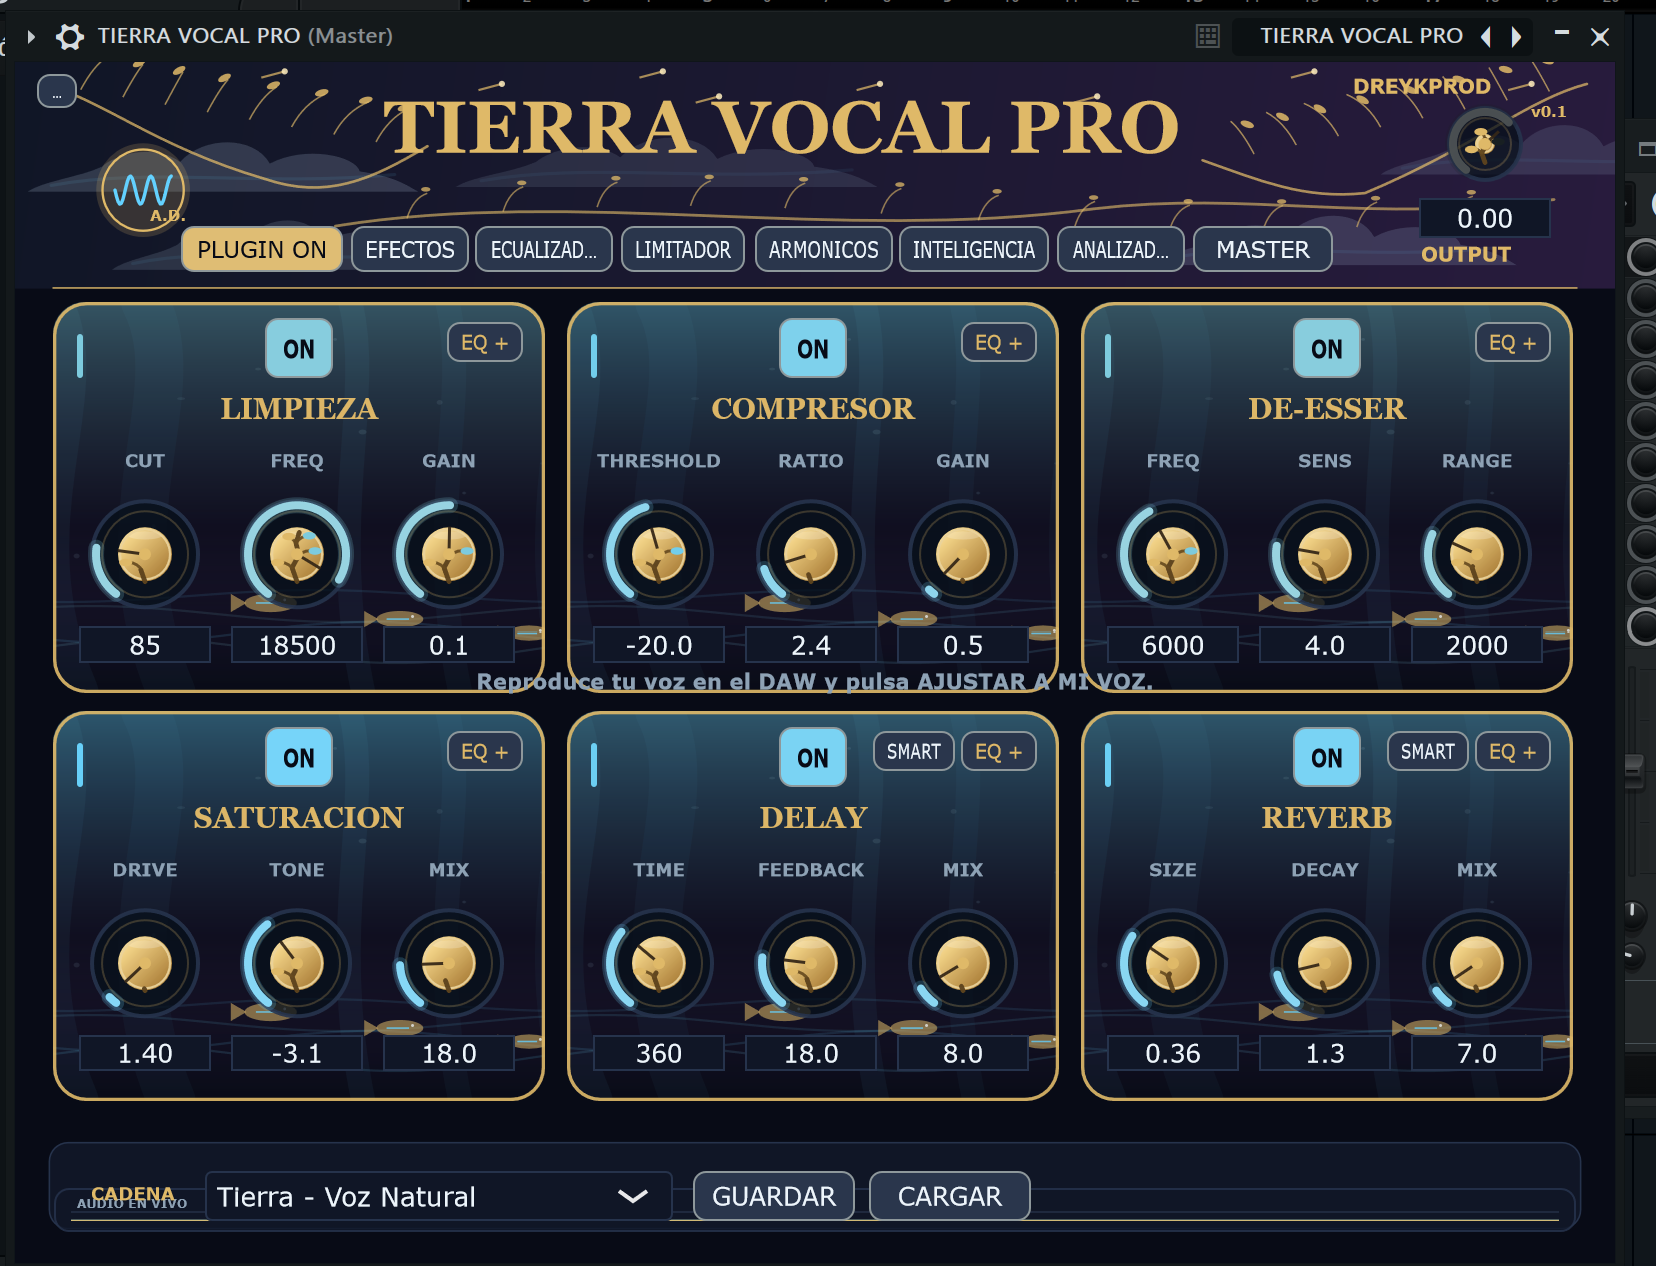The width and height of the screenshot is (1656, 1266).
Task: Open the MASTER tab
Action: click(1263, 249)
